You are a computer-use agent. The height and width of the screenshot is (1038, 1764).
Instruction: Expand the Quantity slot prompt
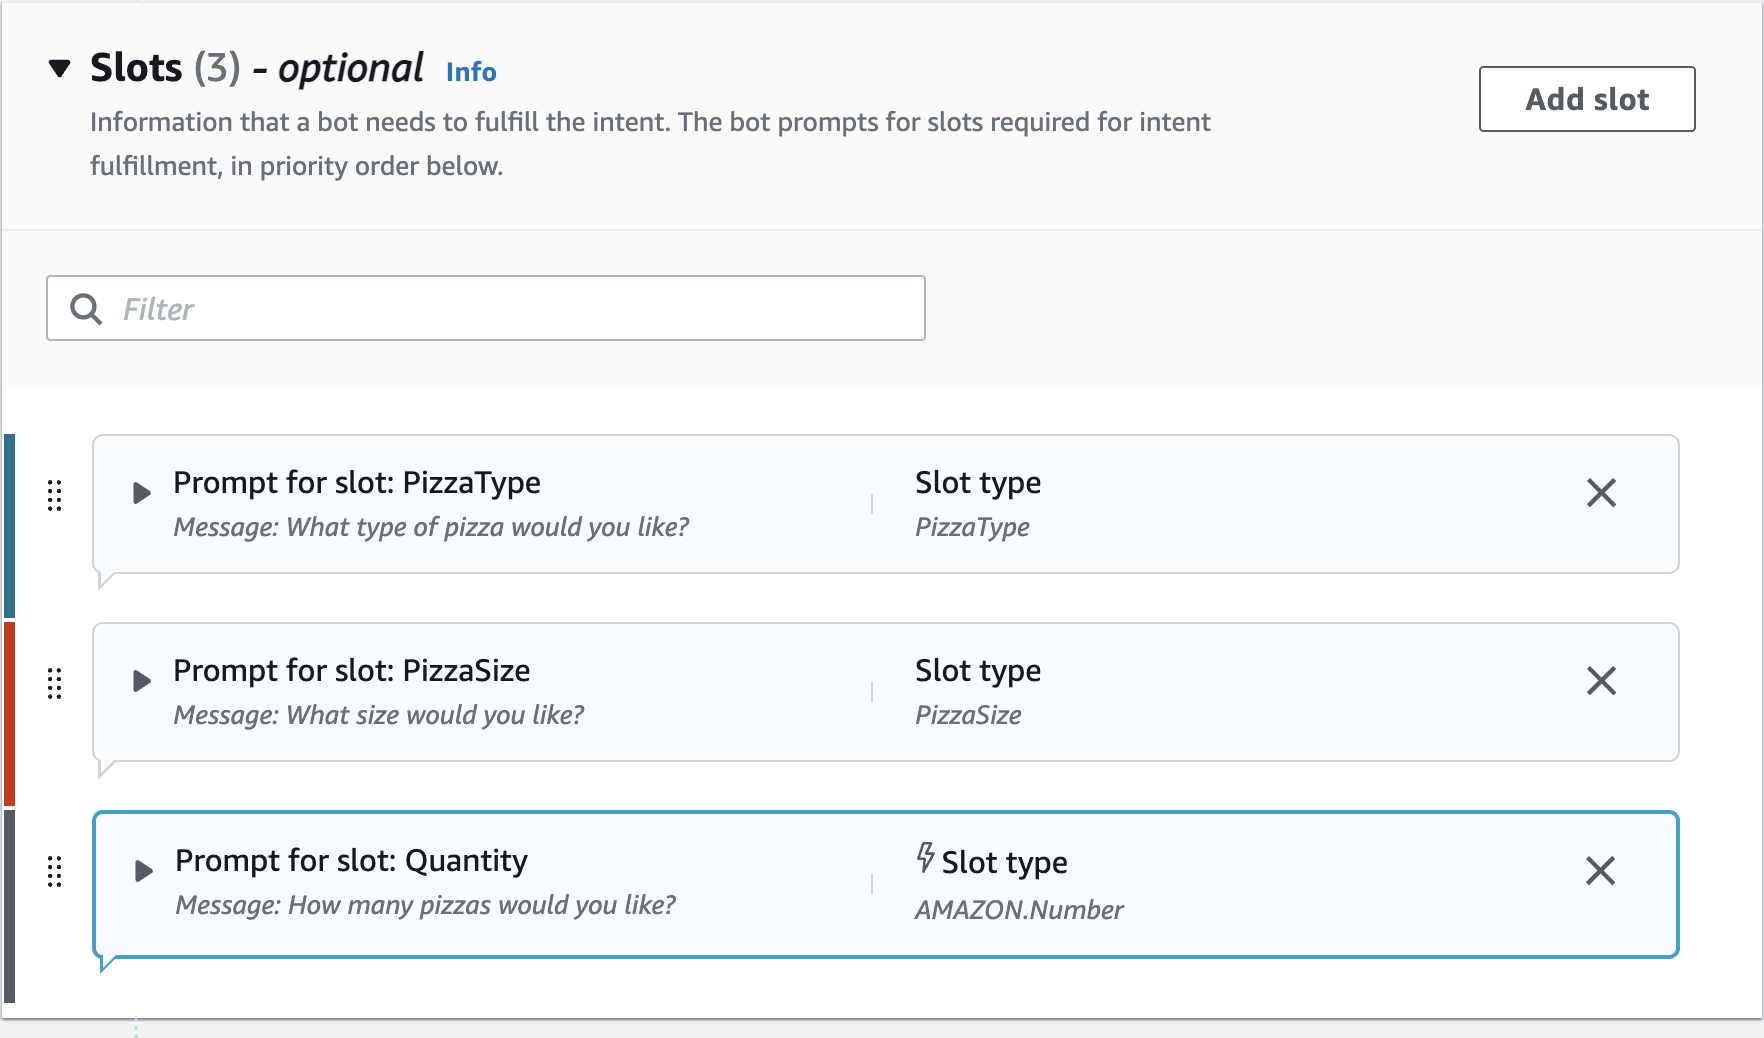tap(144, 871)
